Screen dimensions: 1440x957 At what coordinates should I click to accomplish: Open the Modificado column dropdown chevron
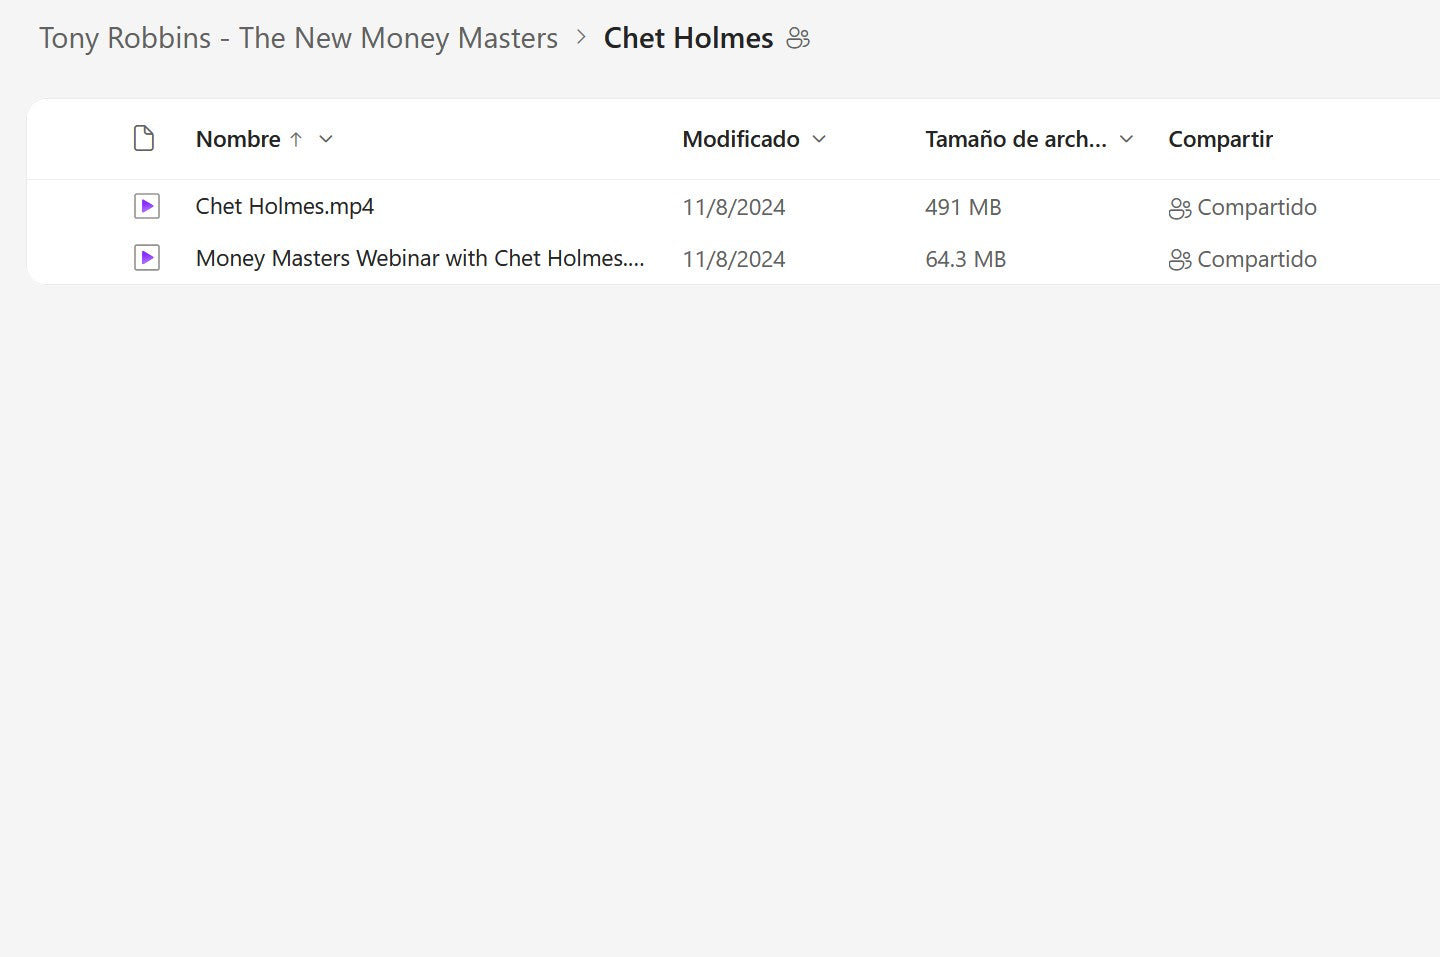point(819,139)
